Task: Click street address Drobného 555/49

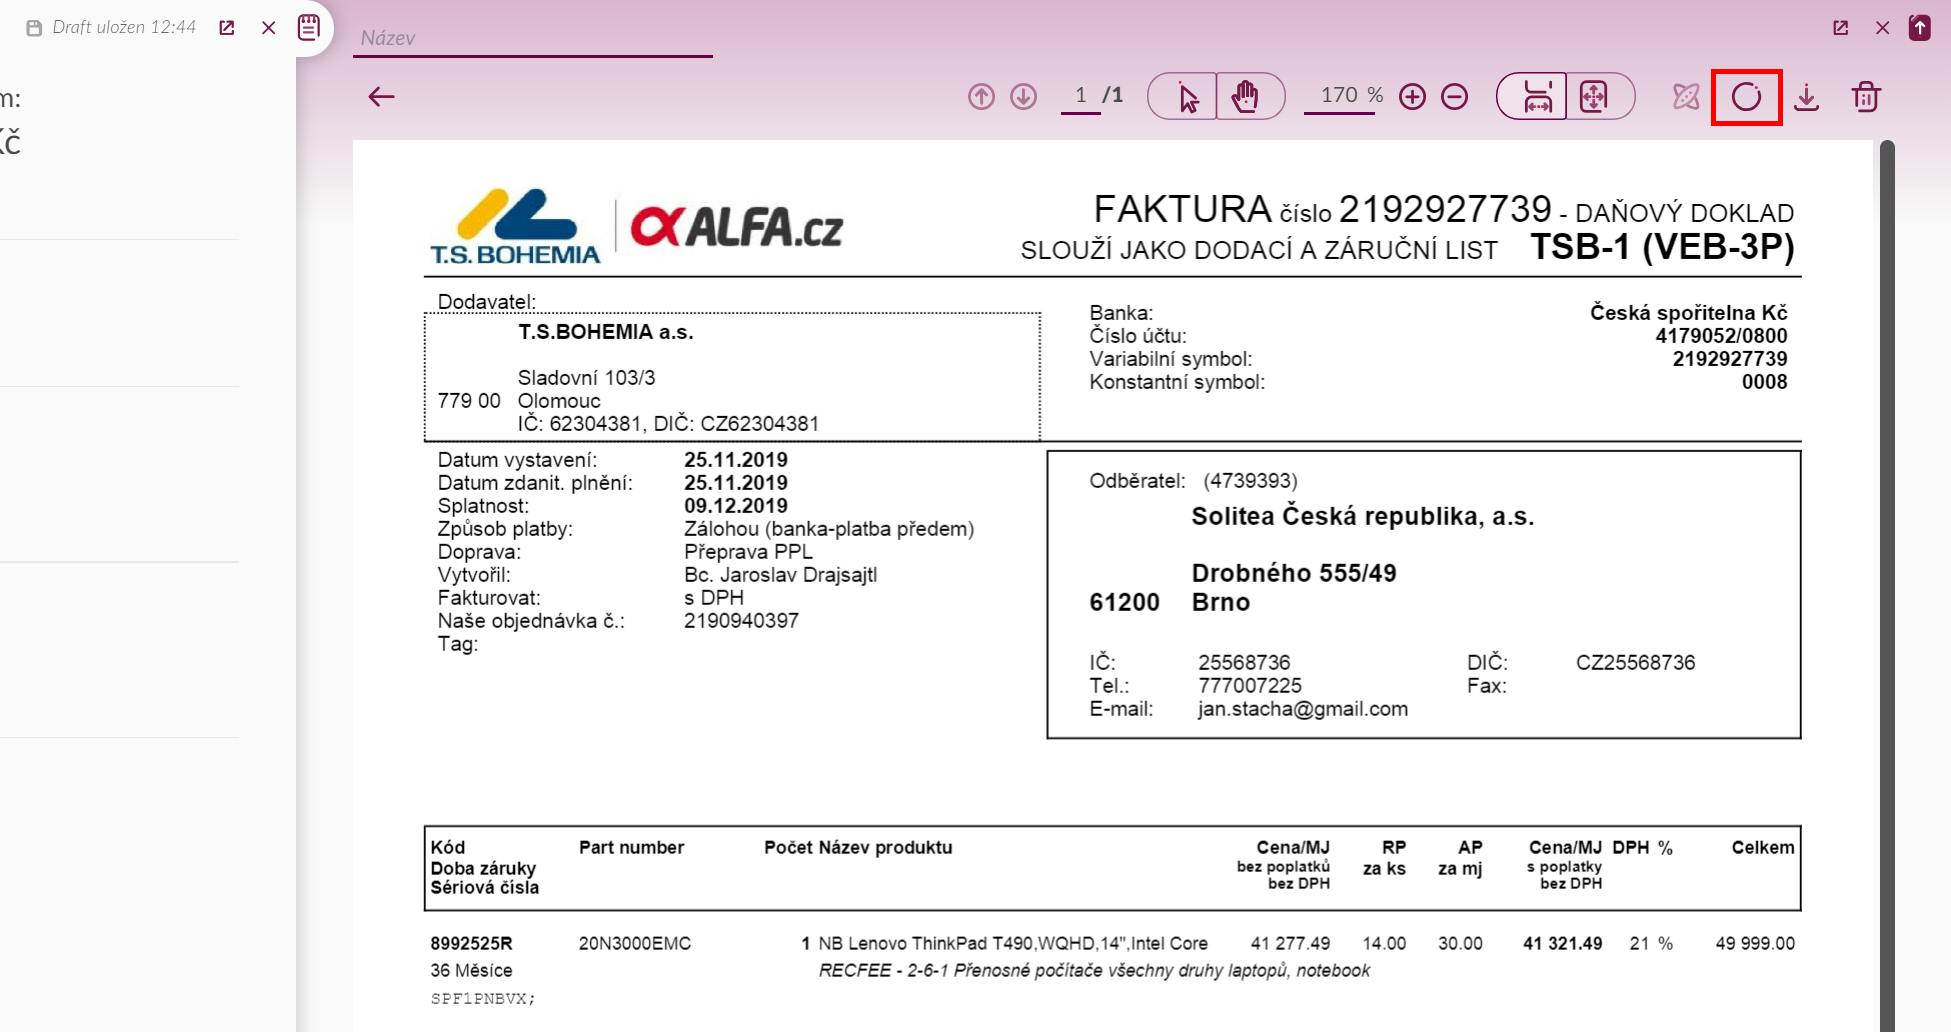Action: (1294, 573)
